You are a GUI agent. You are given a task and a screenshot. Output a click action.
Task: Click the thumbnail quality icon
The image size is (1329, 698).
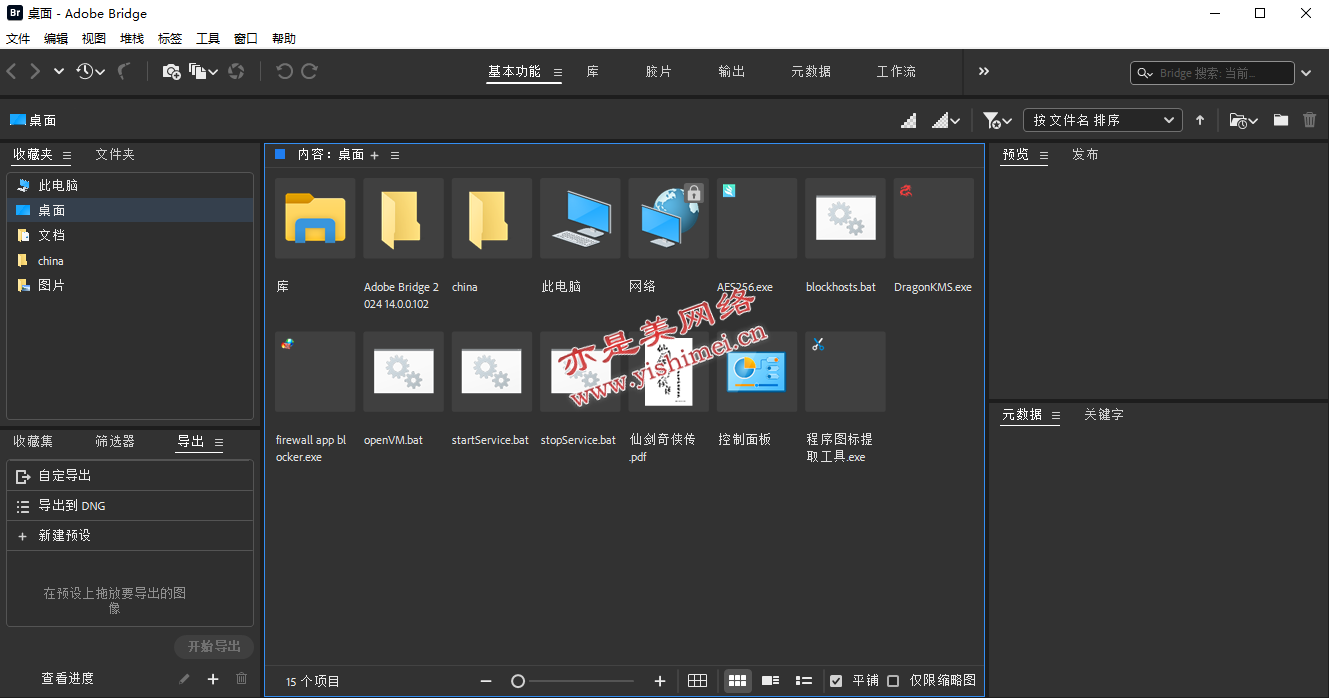point(908,120)
